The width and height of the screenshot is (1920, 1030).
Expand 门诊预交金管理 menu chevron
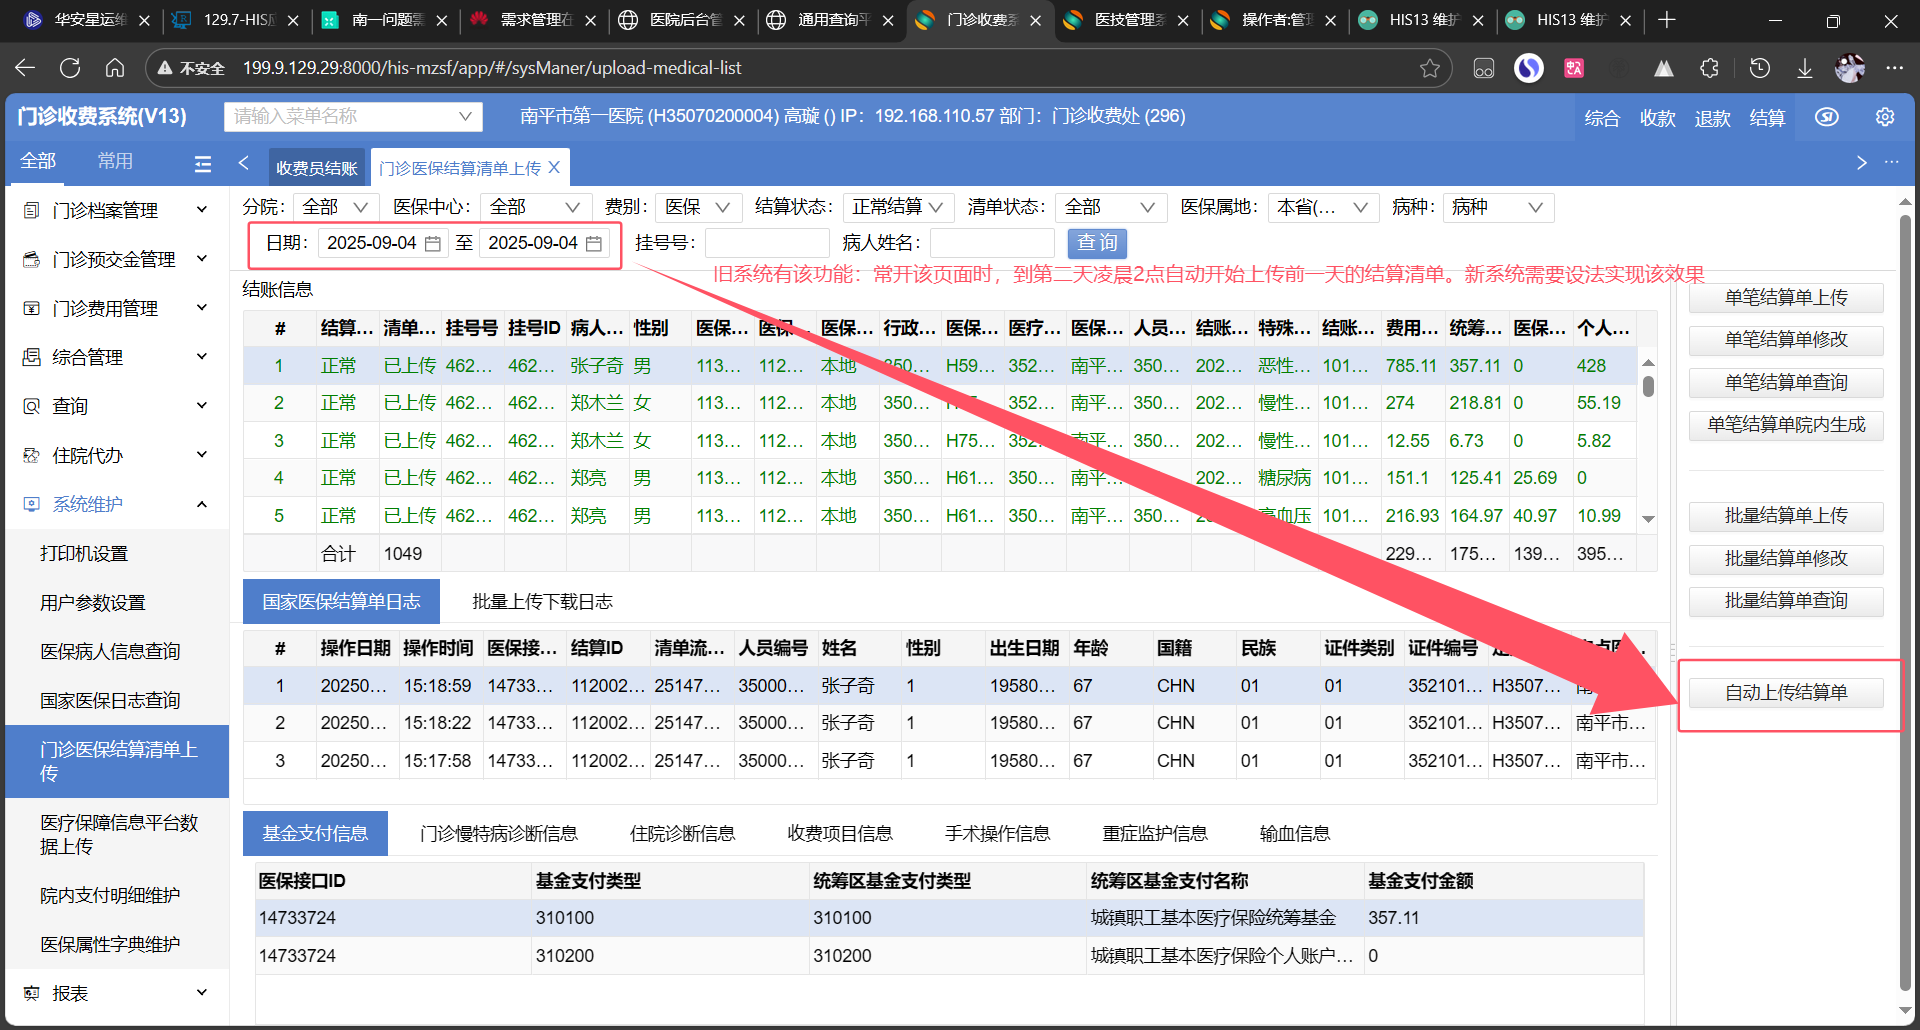tap(202, 258)
